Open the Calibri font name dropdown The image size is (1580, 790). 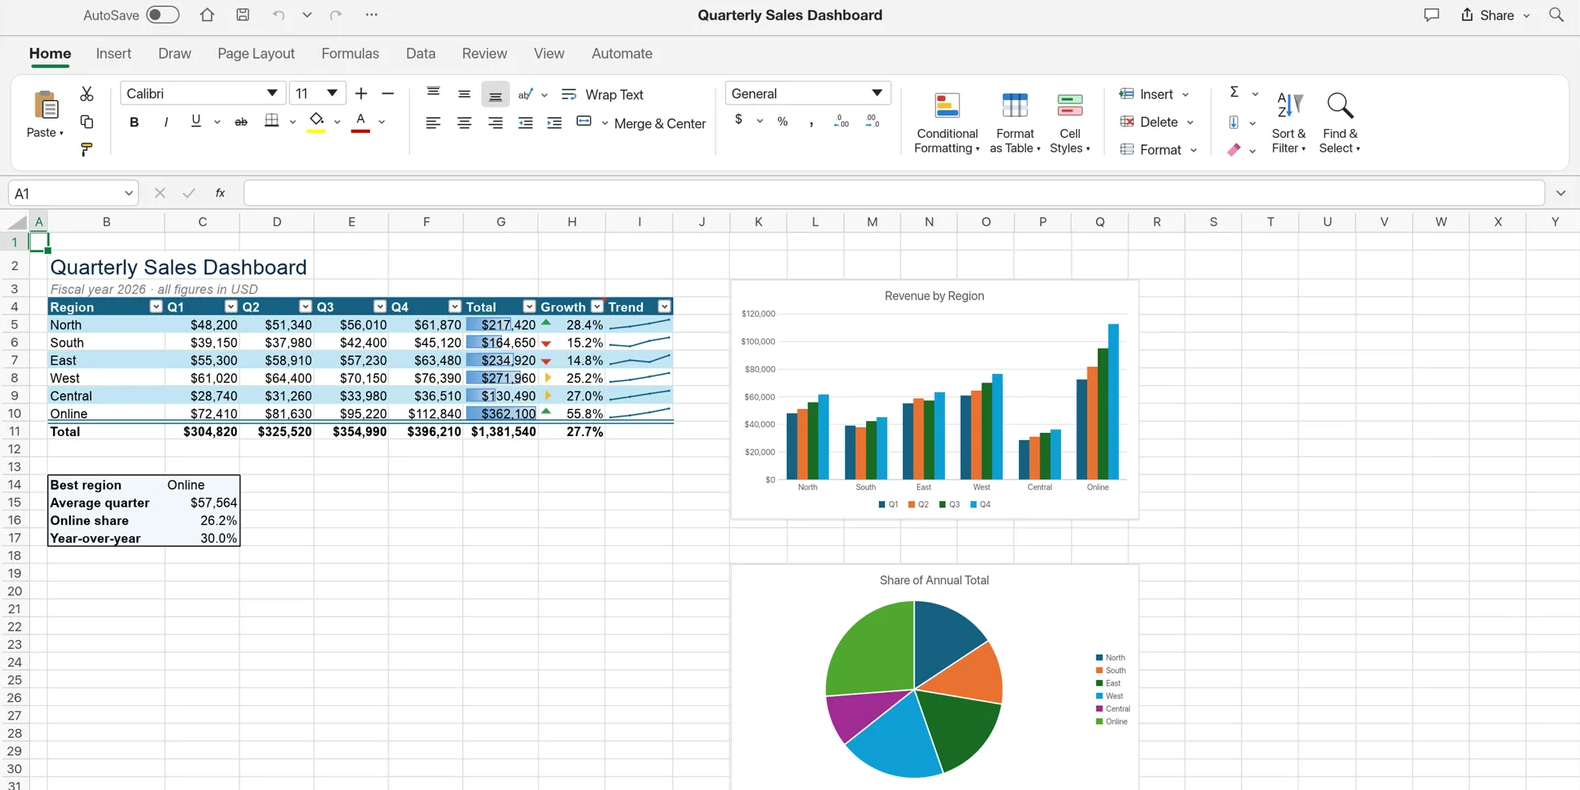pos(203,93)
